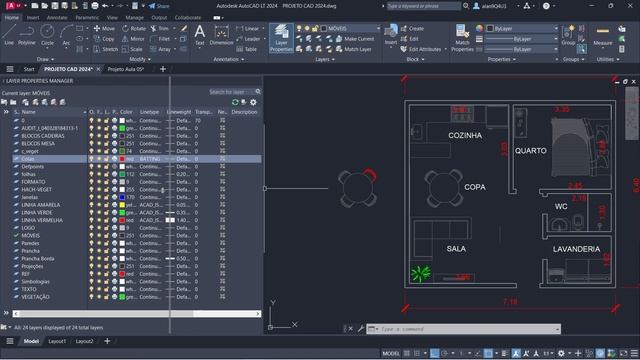Toggle On/Off bulb for TEXTO layer
Image resolution: width=640 pixels, height=360 pixels.
tap(91, 289)
